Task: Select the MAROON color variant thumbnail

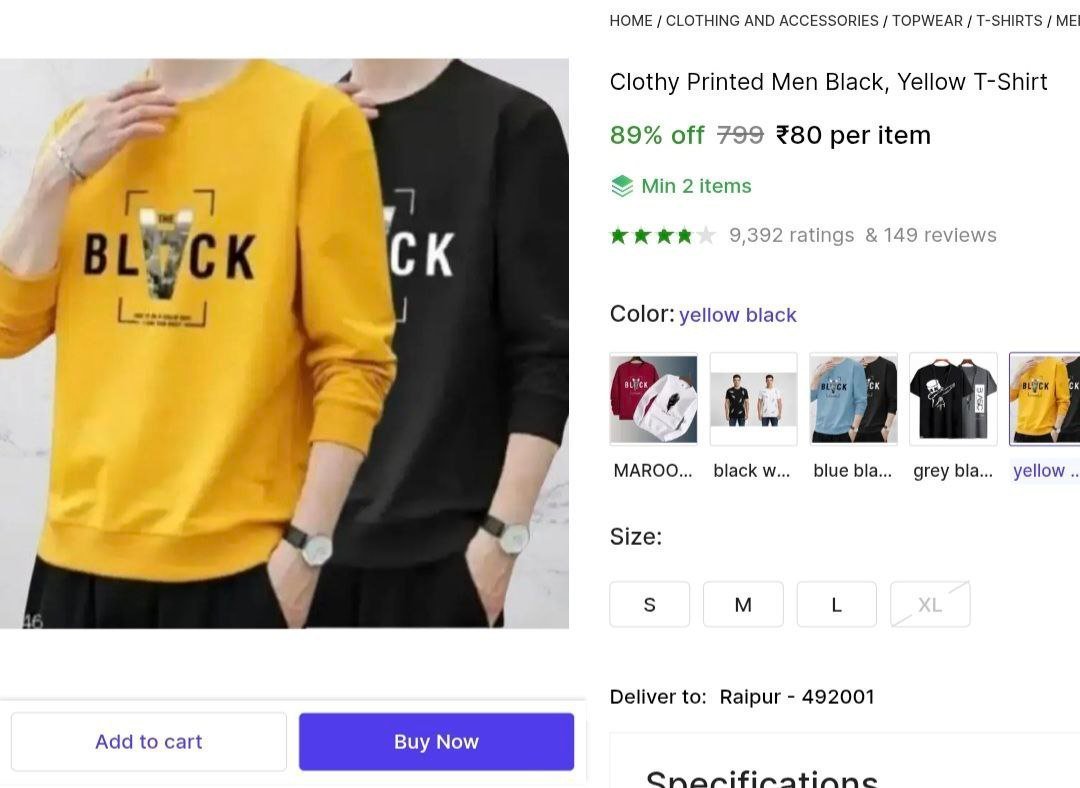Action: point(653,398)
